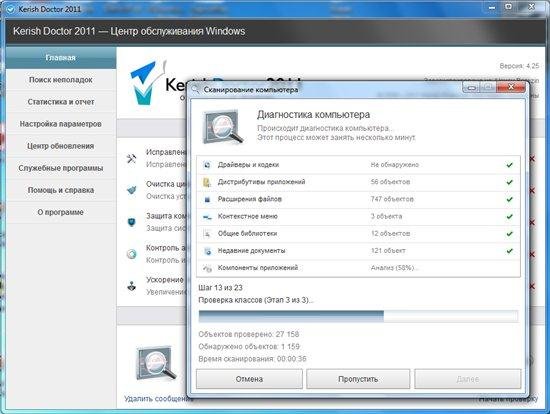Click Пропустить to skip step
This screenshot has width=550, height=414.
click(358, 379)
